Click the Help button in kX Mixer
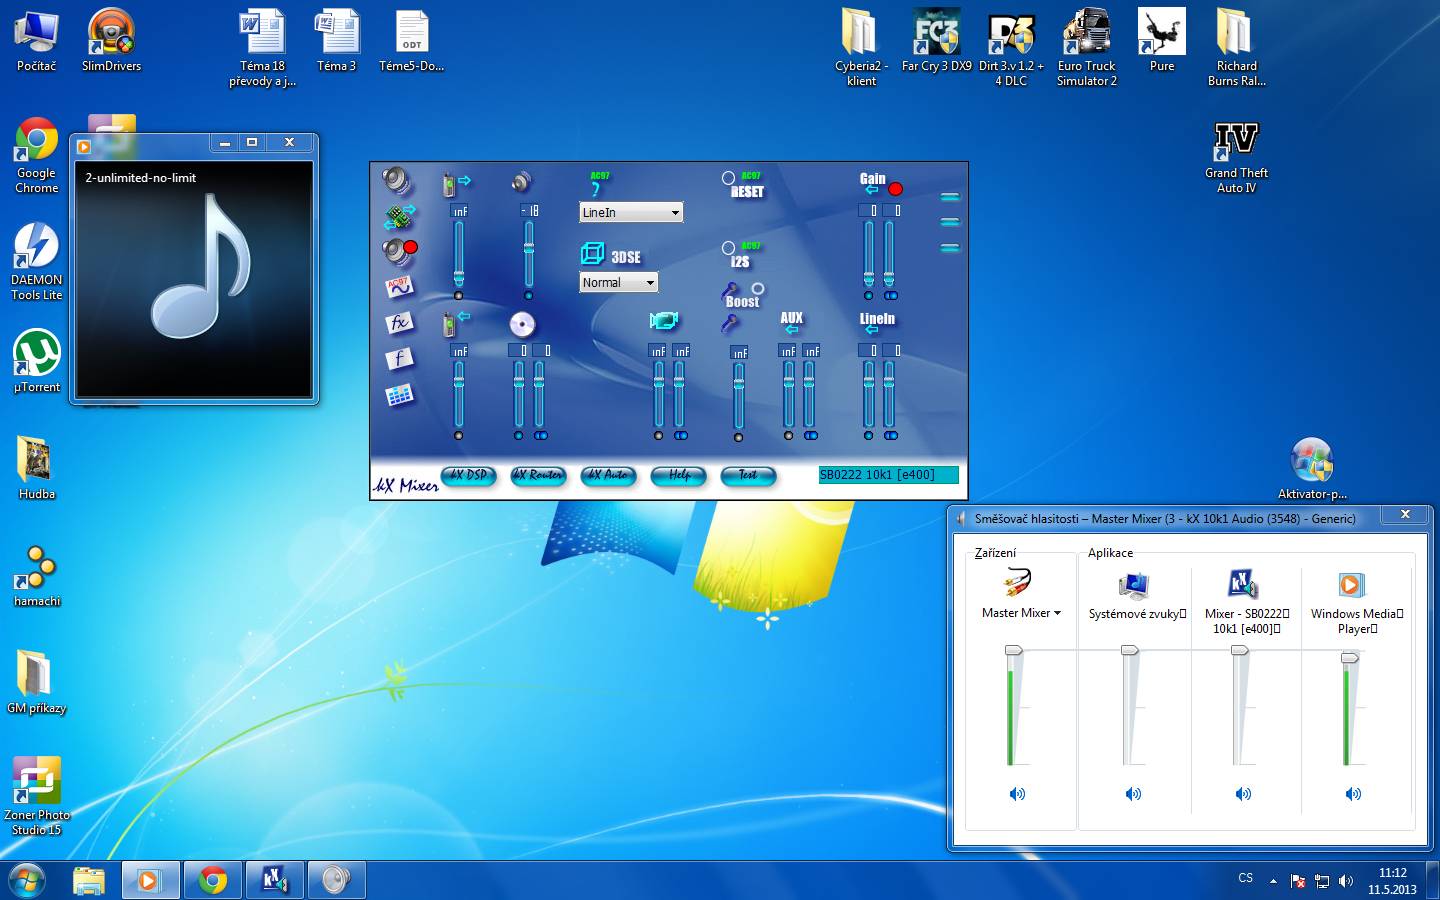This screenshot has width=1440, height=900. 679,475
